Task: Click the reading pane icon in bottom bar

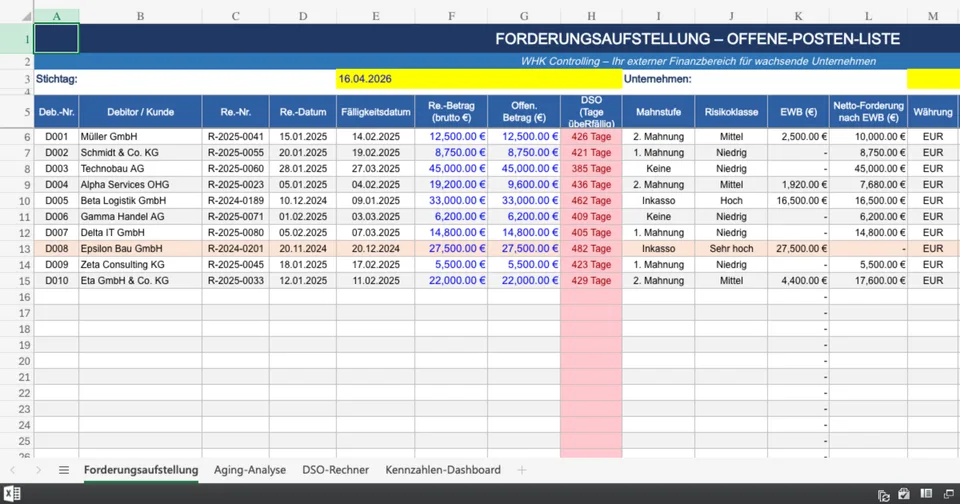Action: click(x=926, y=494)
